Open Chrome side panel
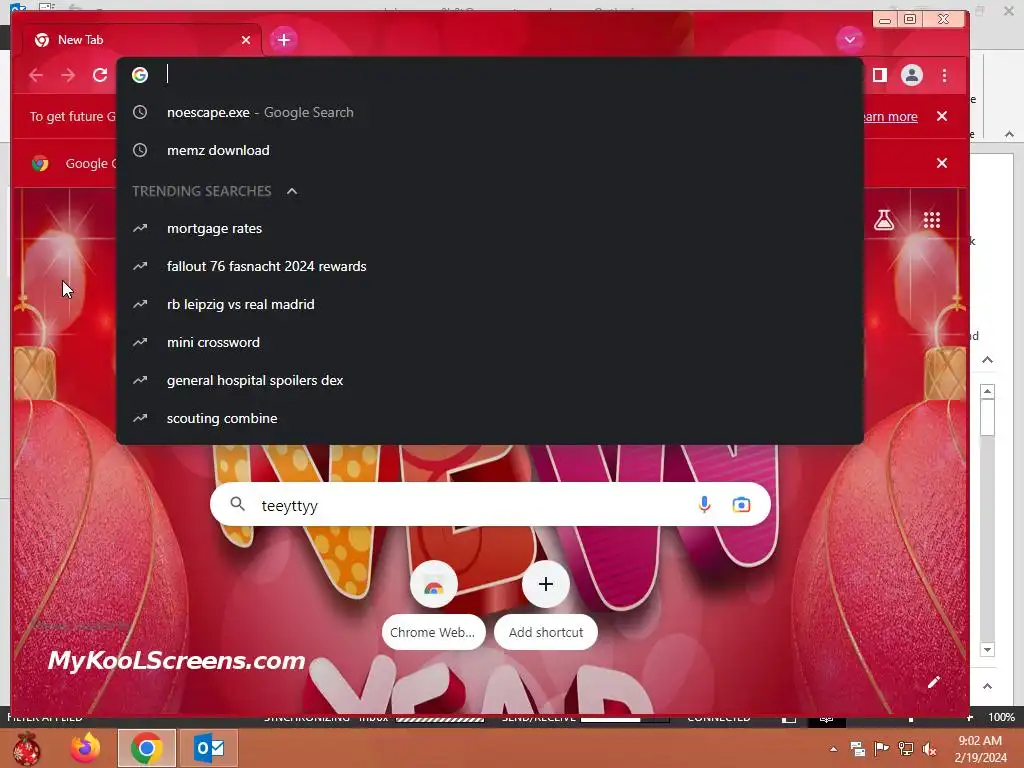This screenshot has height=768, width=1024. click(880, 76)
